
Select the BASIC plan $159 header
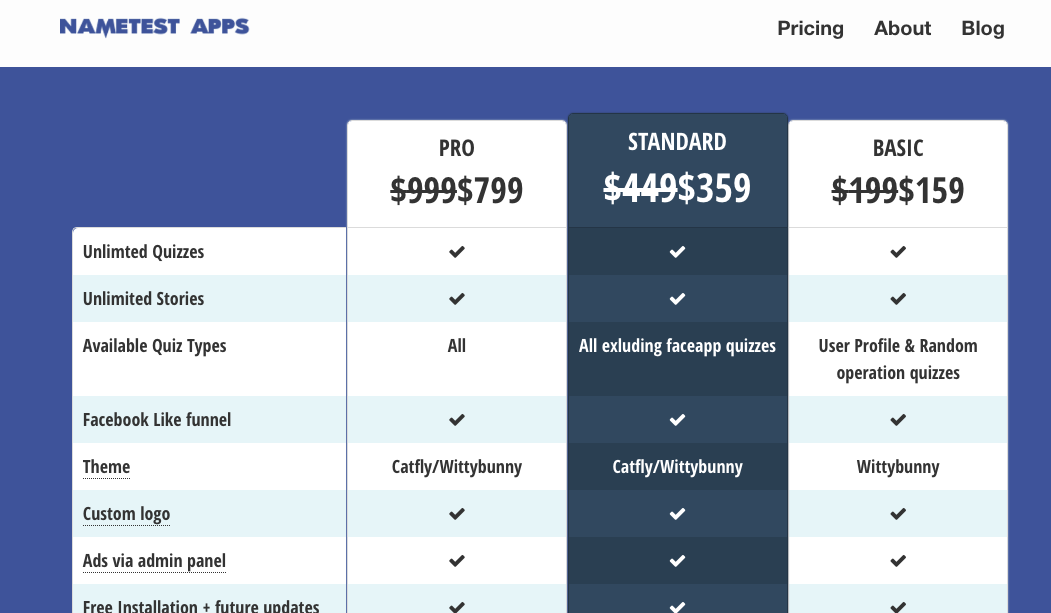898,174
